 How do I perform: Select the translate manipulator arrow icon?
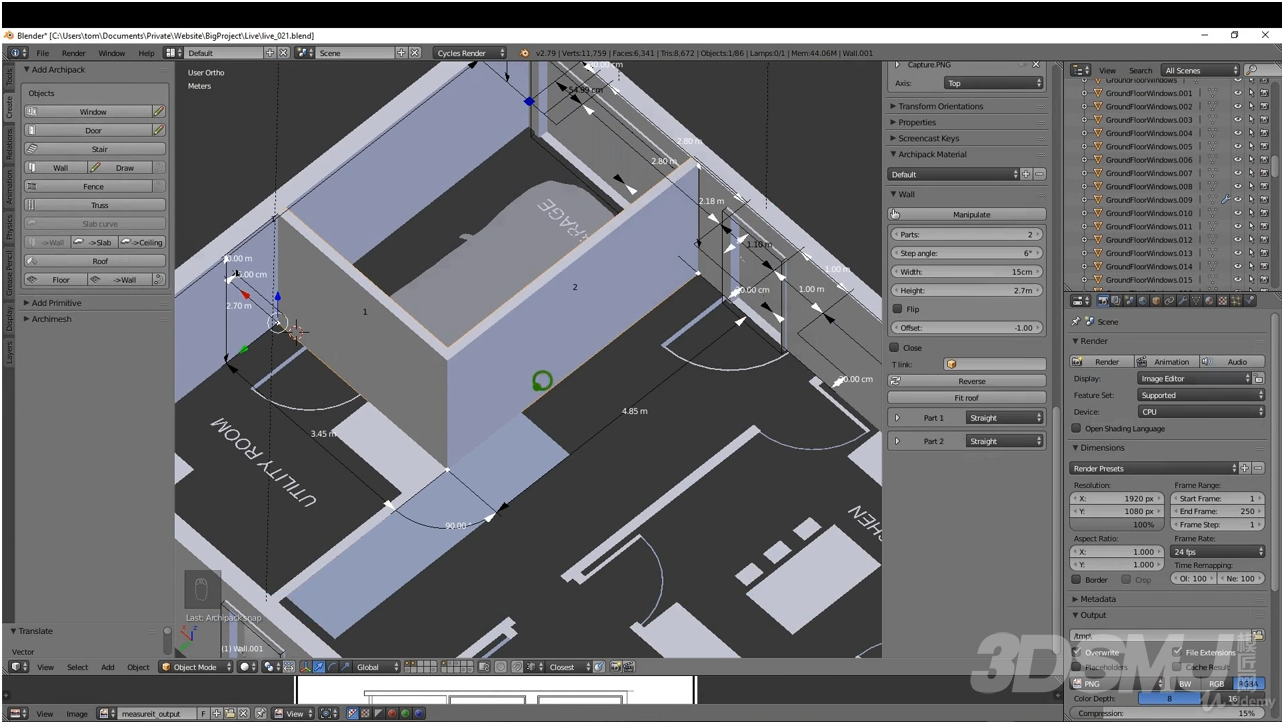point(320,667)
